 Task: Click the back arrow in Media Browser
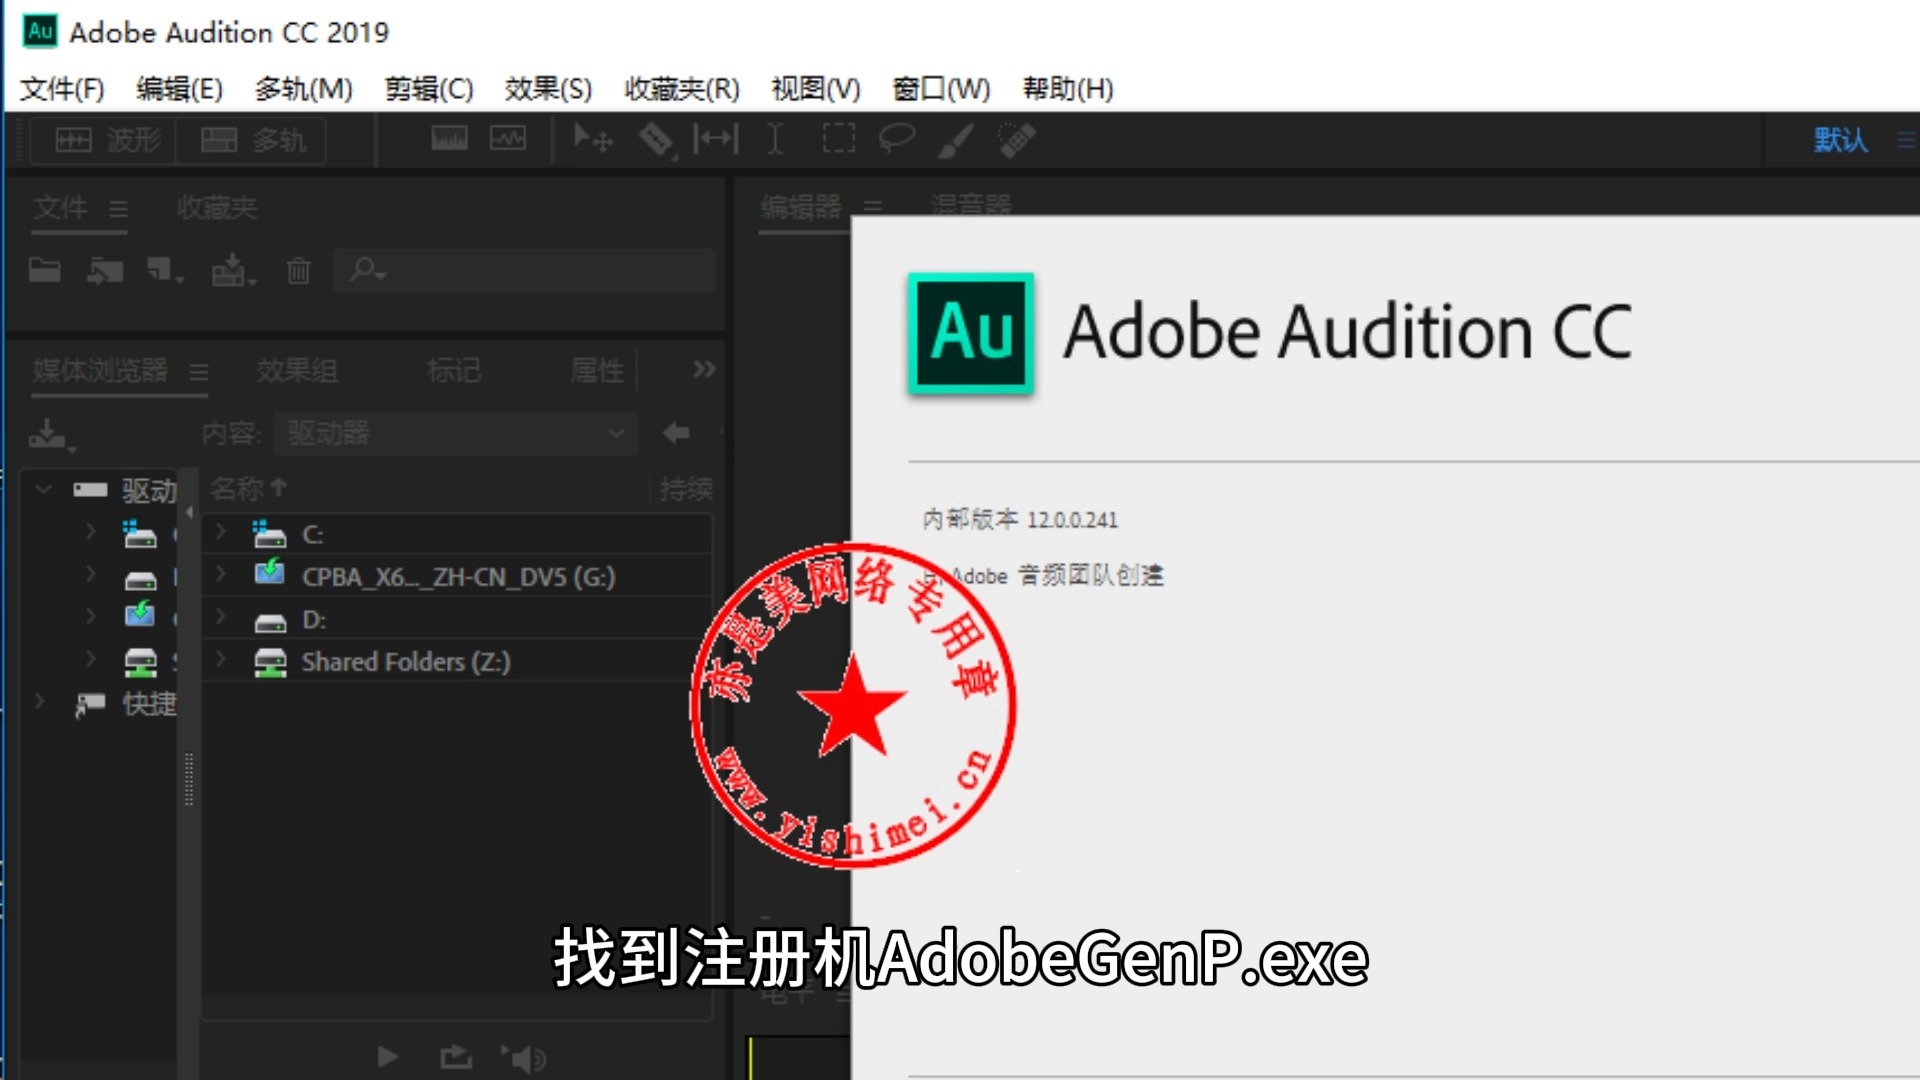click(676, 433)
